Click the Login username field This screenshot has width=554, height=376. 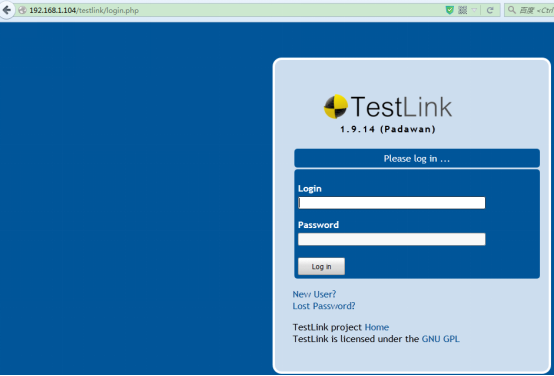[x=391, y=203]
